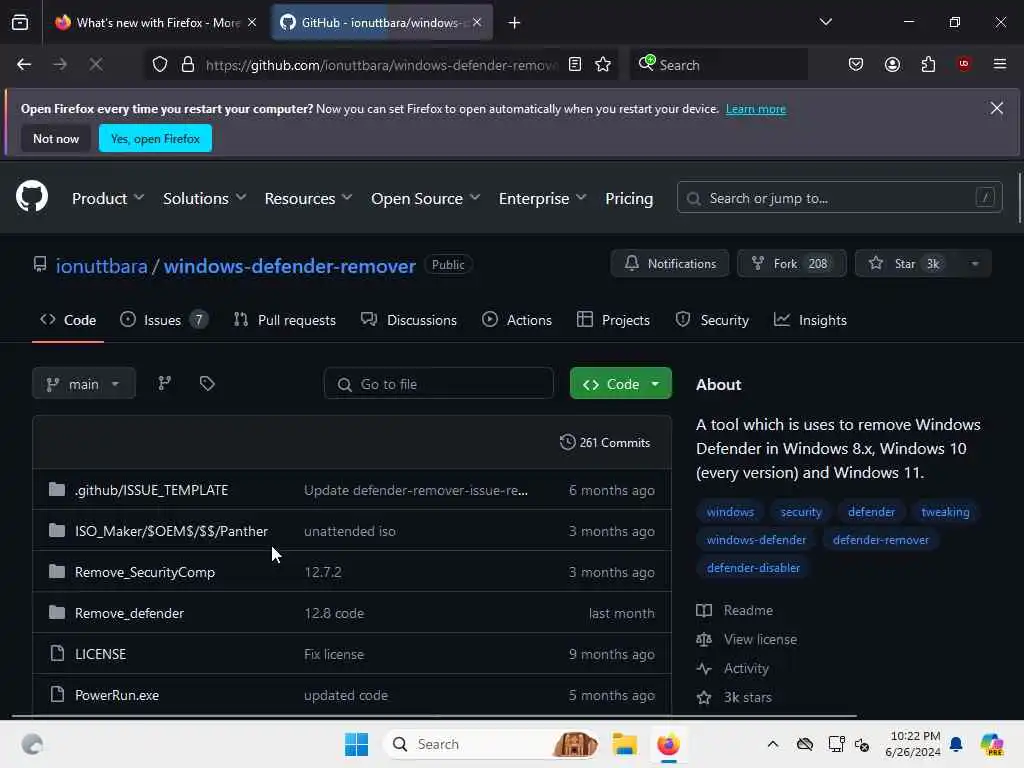Expand the Enterprise menu
The width and height of the screenshot is (1024, 768).
pyautogui.click(x=543, y=198)
